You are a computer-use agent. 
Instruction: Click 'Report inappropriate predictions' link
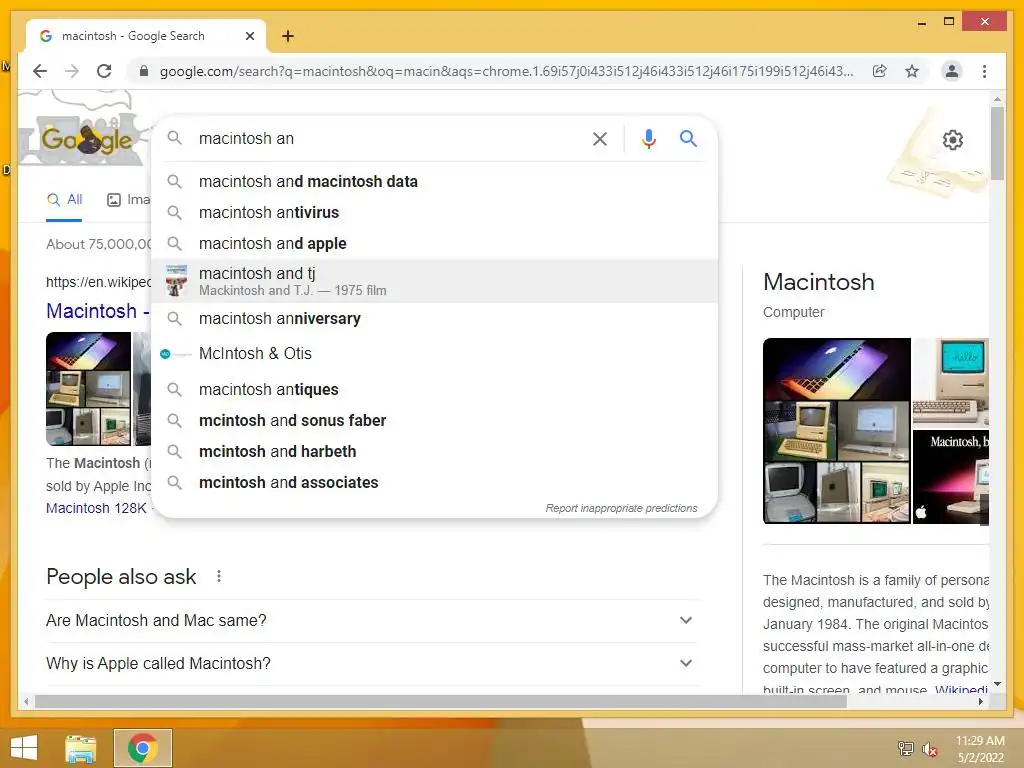coord(621,508)
